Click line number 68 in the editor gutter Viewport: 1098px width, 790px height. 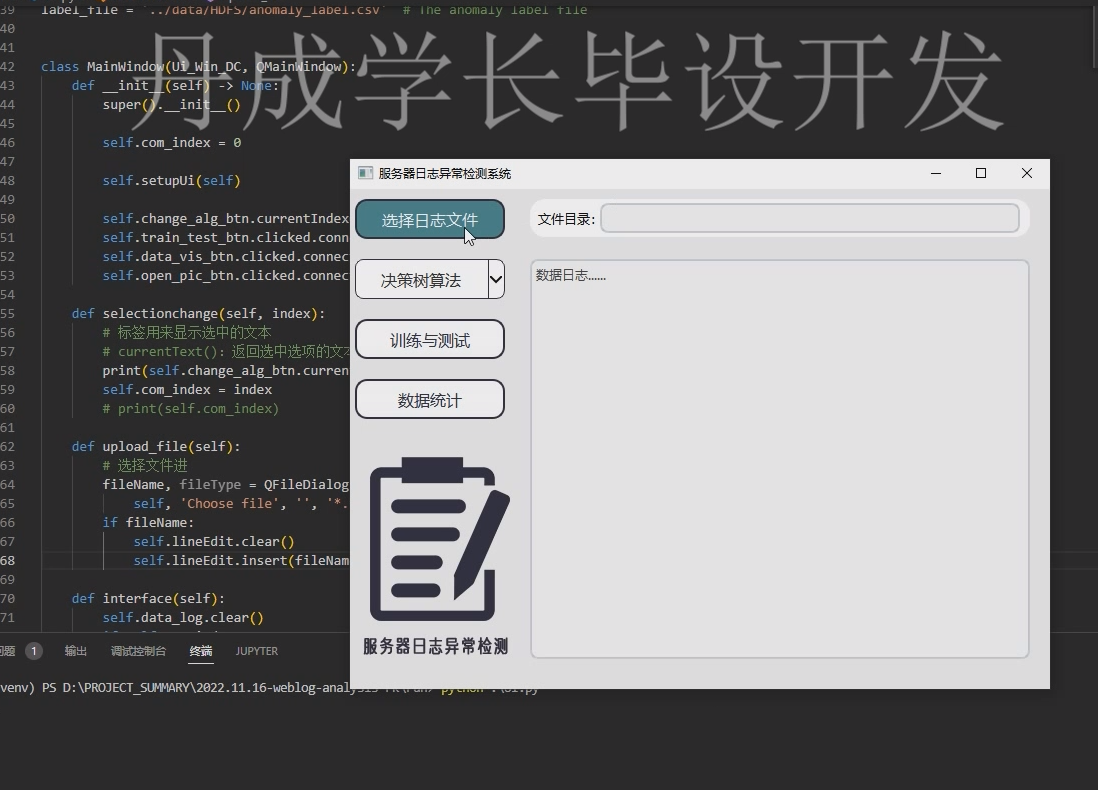(x=8, y=561)
